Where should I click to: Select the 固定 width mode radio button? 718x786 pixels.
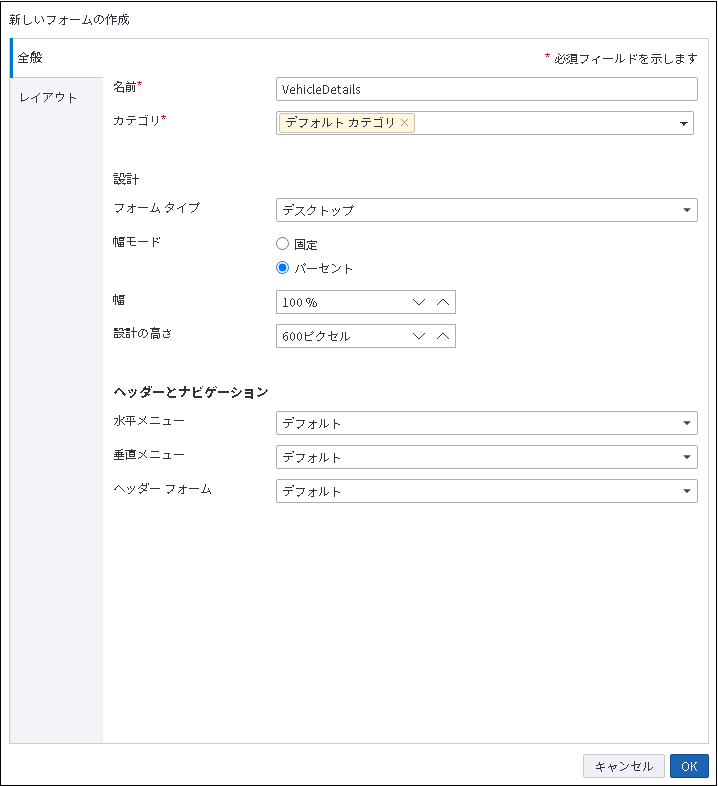click(283, 244)
